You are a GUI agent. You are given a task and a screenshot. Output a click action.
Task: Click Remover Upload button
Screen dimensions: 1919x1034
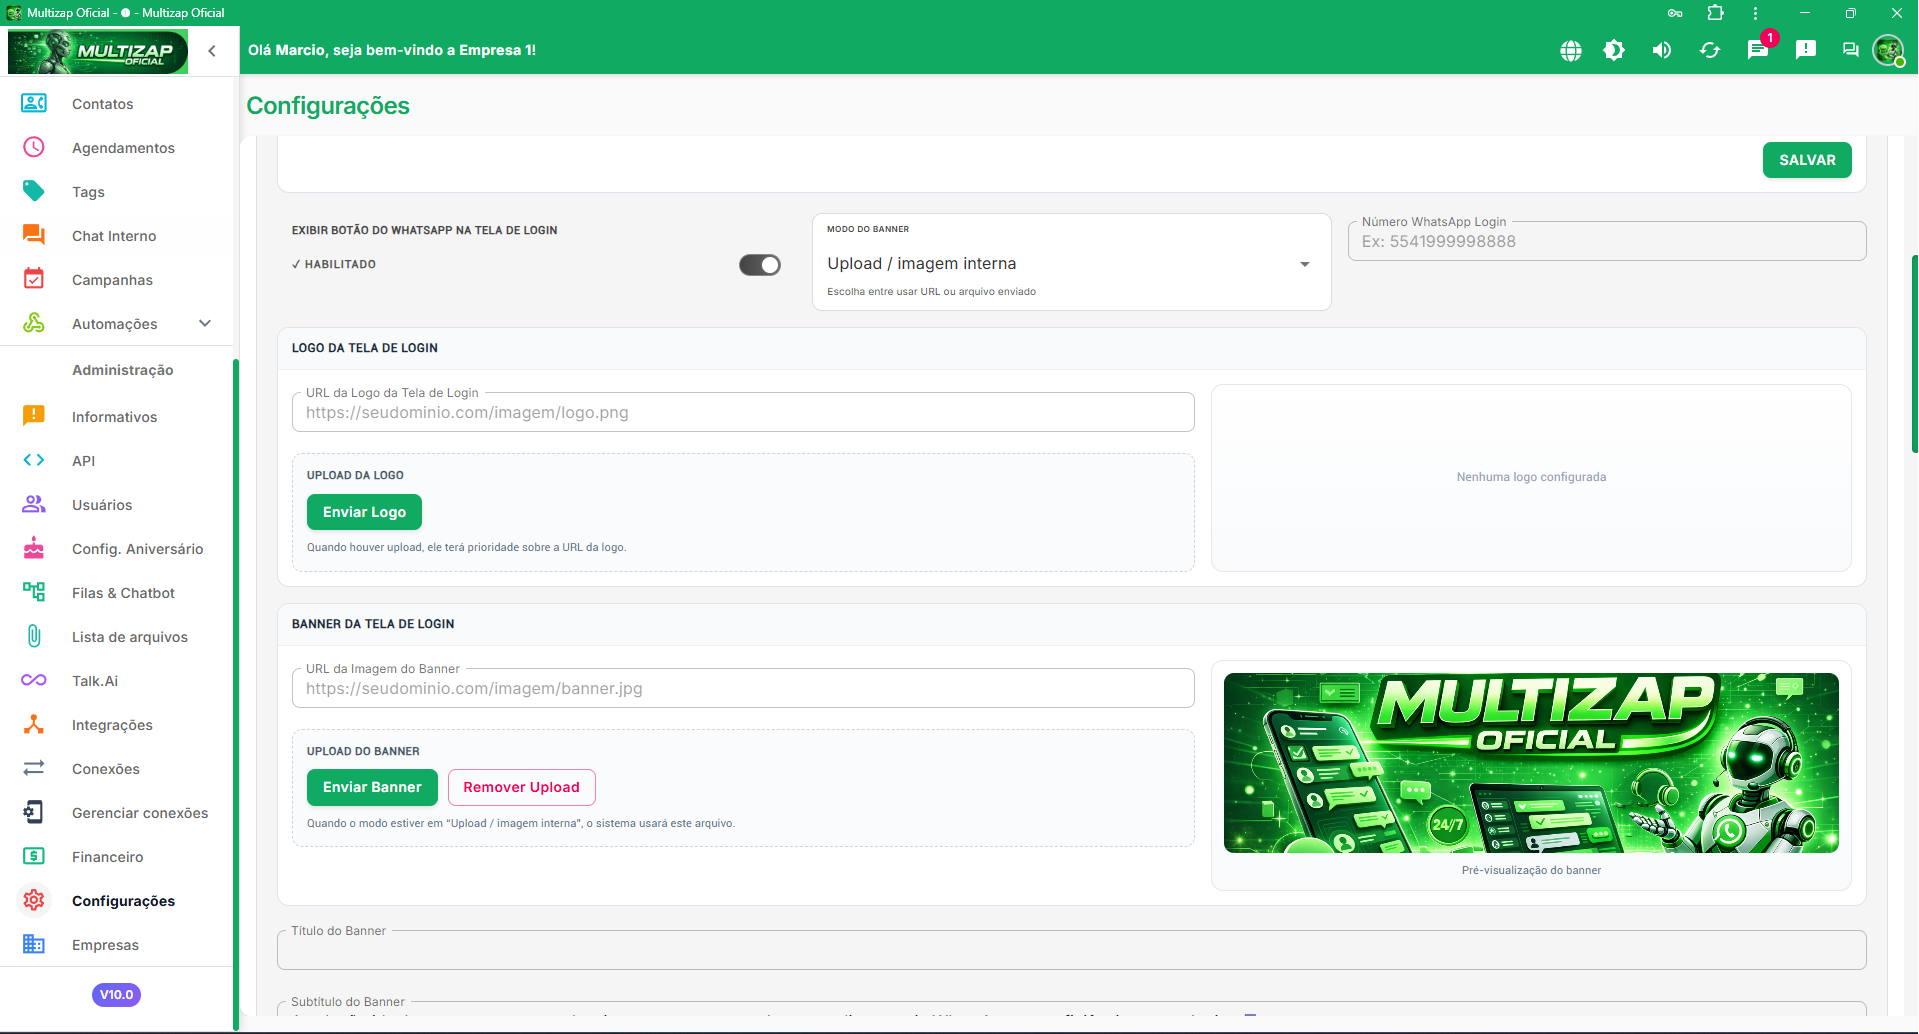[x=521, y=787]
